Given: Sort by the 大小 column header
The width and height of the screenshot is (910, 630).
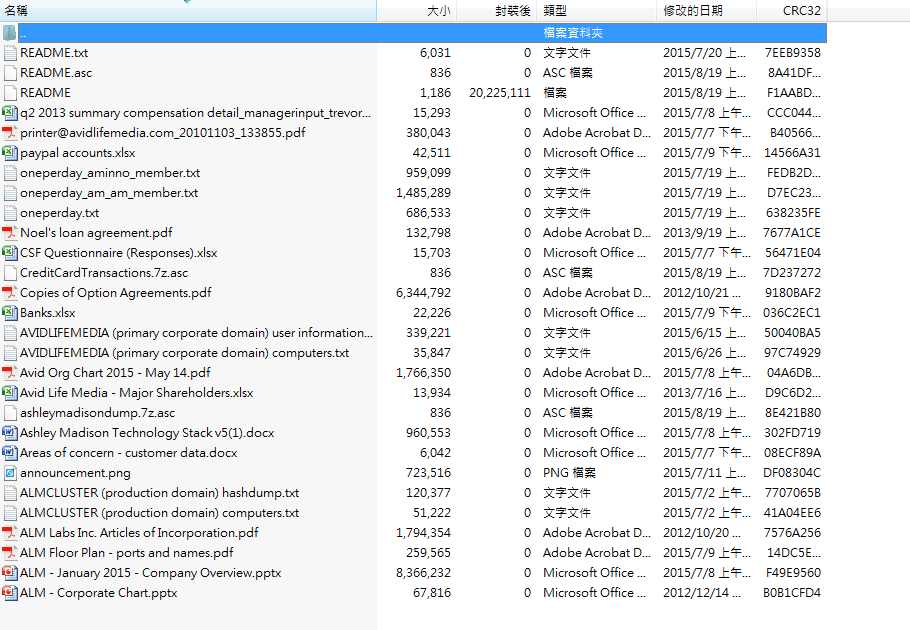Looking at the screenshot, I should (417, 10).
